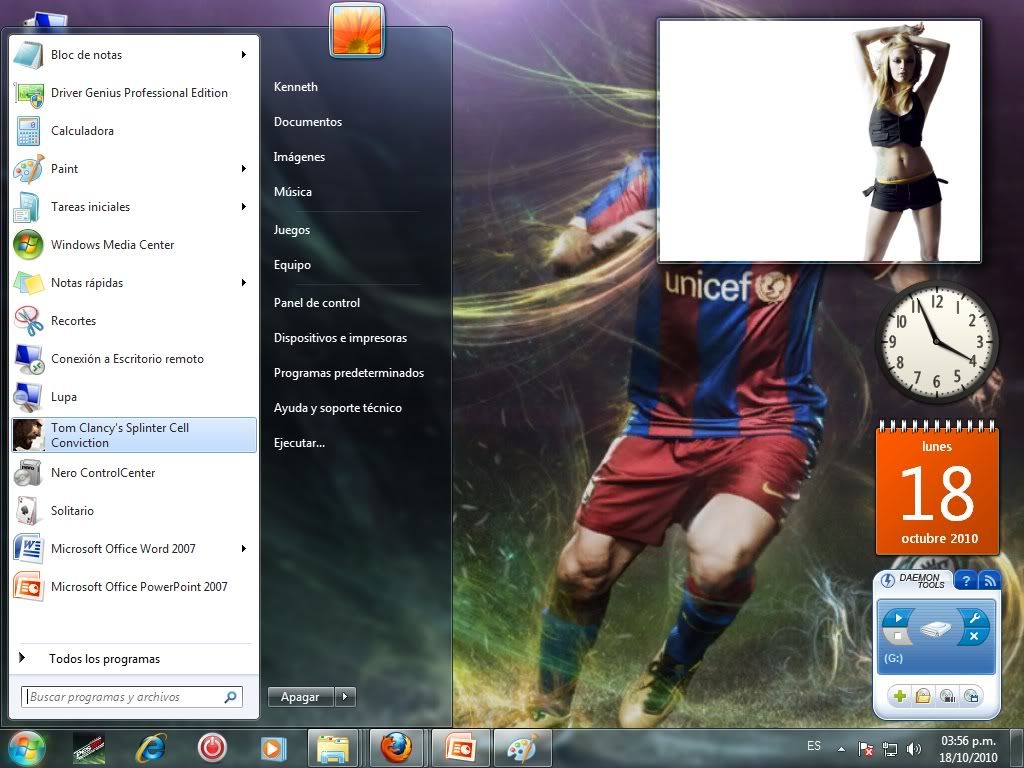Open Windows Explorer folder on taskbar

[x=333, y=748]
